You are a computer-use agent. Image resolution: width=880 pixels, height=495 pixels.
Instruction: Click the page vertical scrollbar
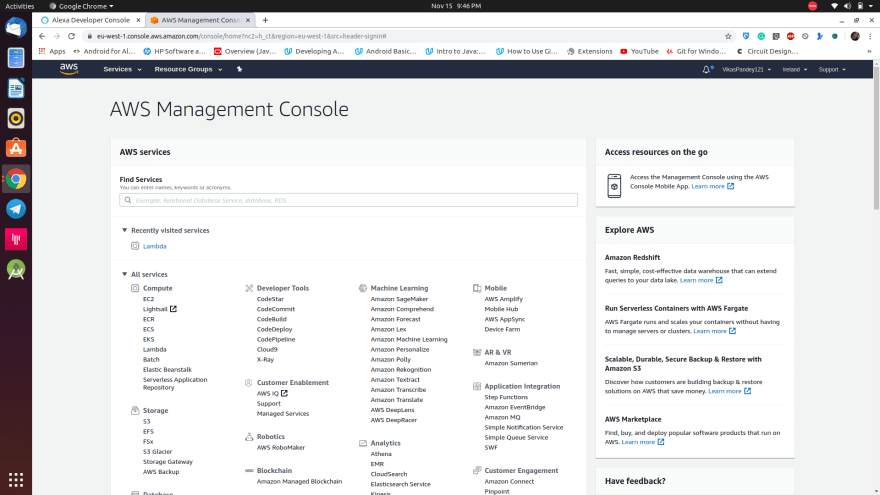pos(876,138)
